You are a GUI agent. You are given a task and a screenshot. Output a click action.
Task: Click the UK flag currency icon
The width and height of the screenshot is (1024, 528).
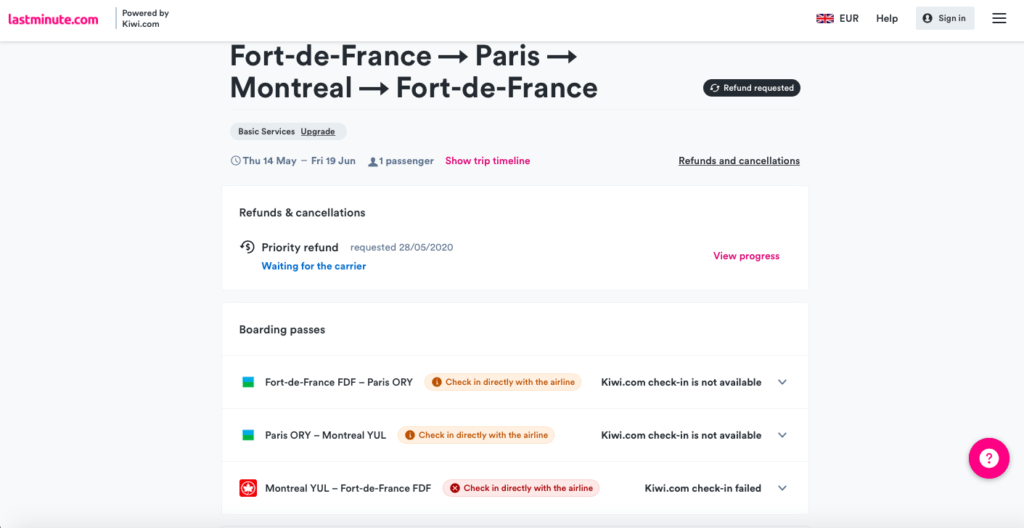coord(825,18)
